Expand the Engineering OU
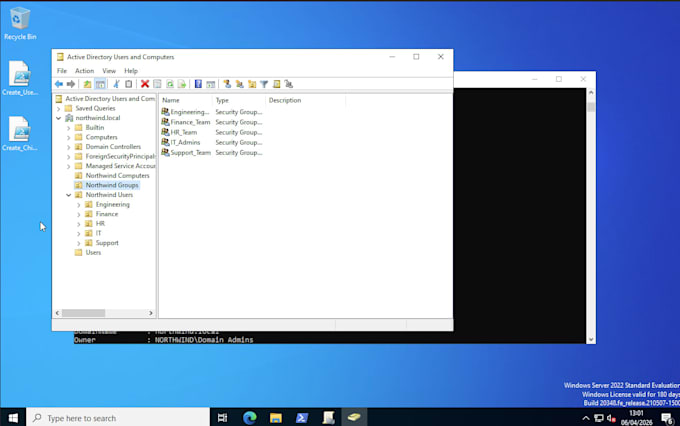 point(78,205)
